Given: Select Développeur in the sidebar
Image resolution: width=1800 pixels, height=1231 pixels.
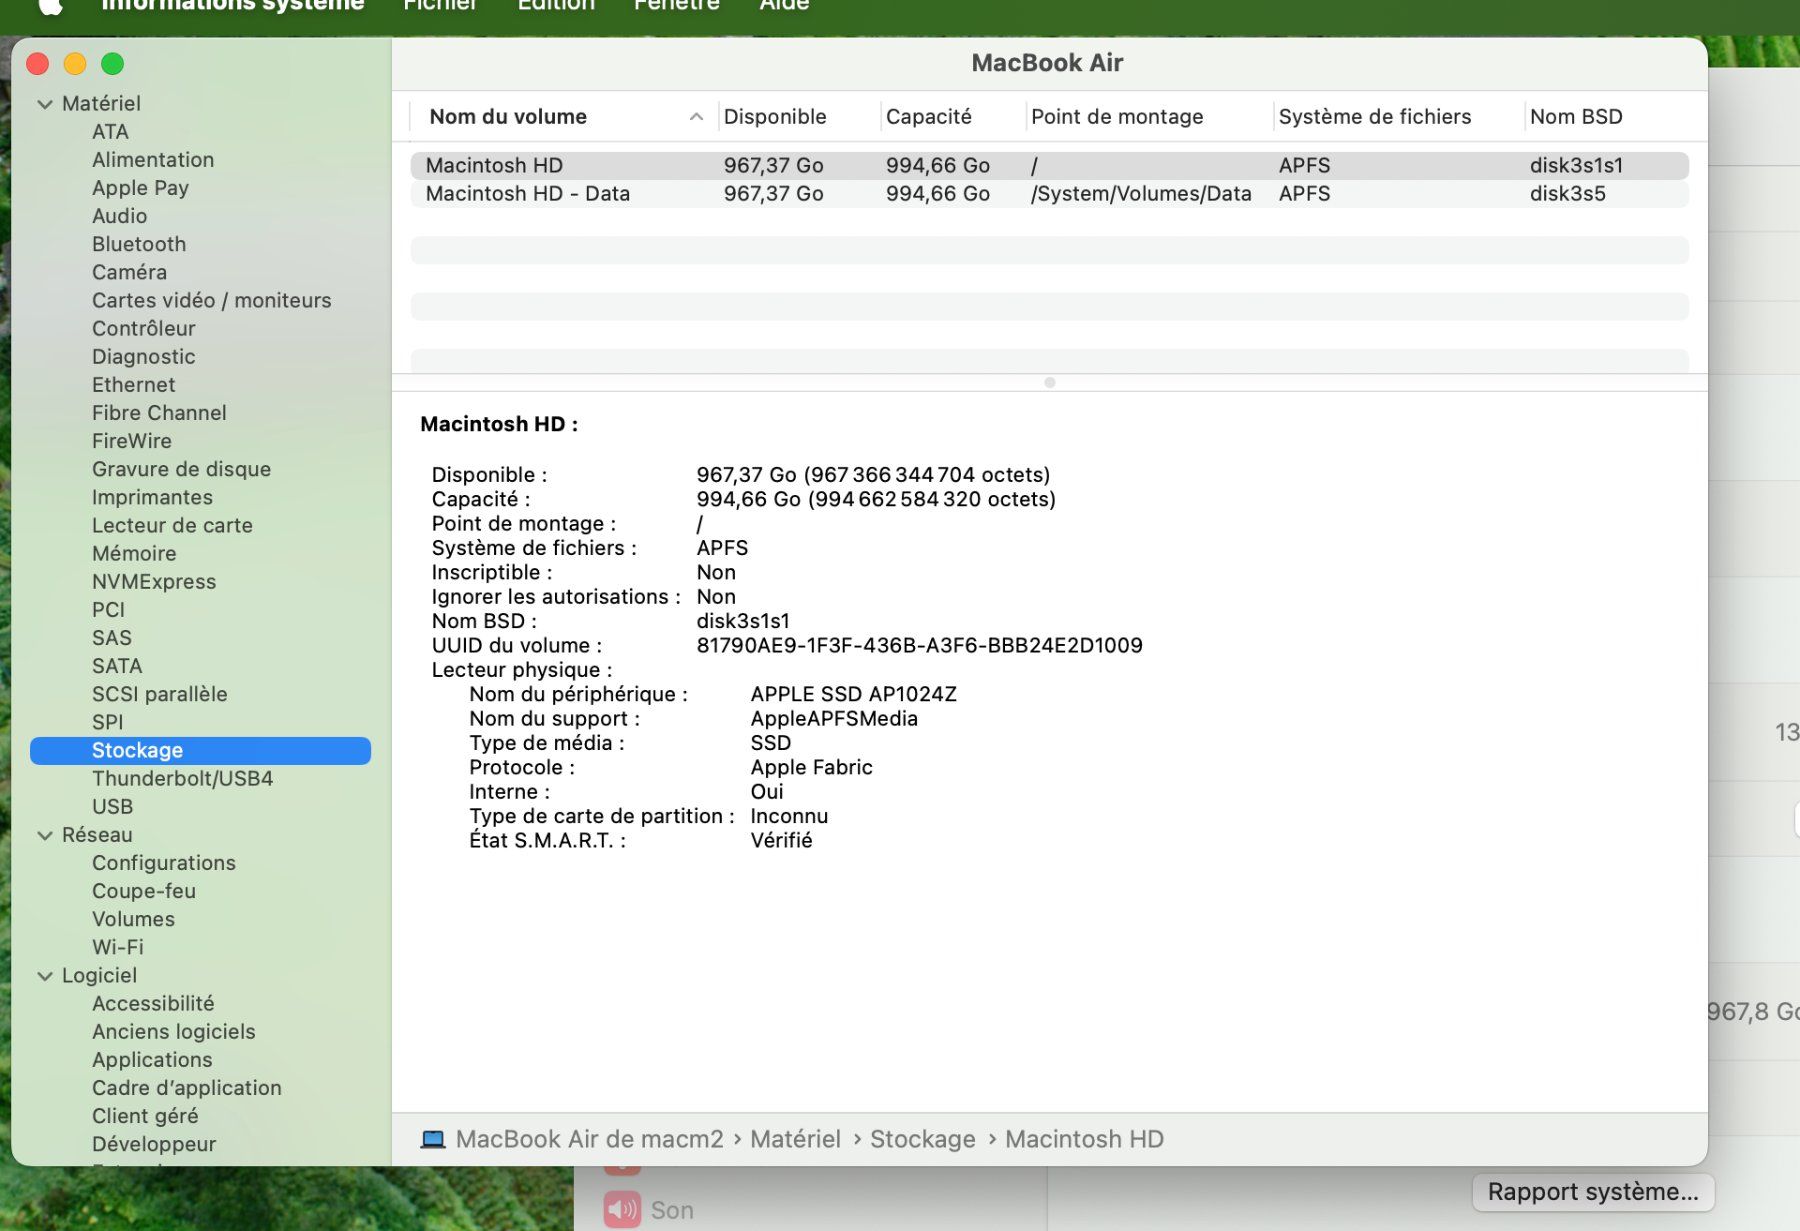Looking at the screenshot, I should [154, 1144].
